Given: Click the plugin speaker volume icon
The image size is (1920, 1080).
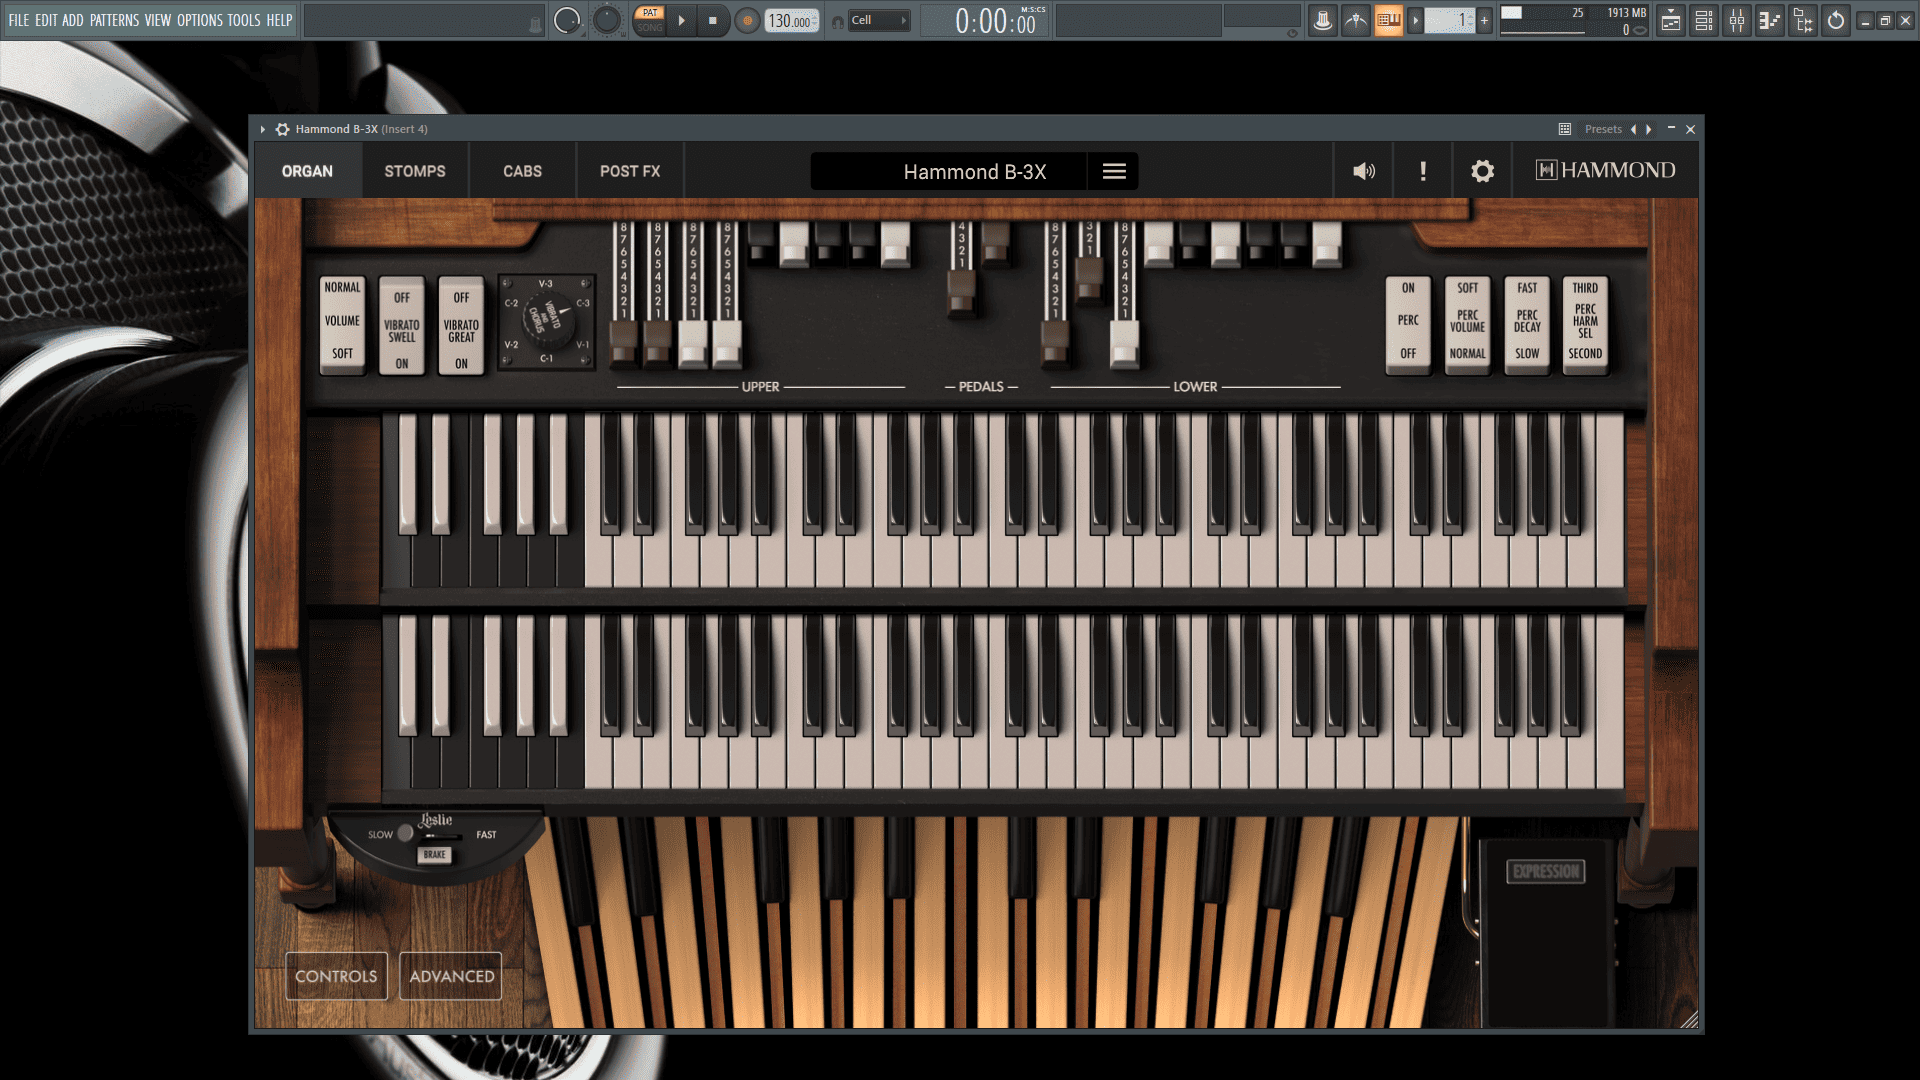Looking at the screenshot, I should (x=1364, y=171).
